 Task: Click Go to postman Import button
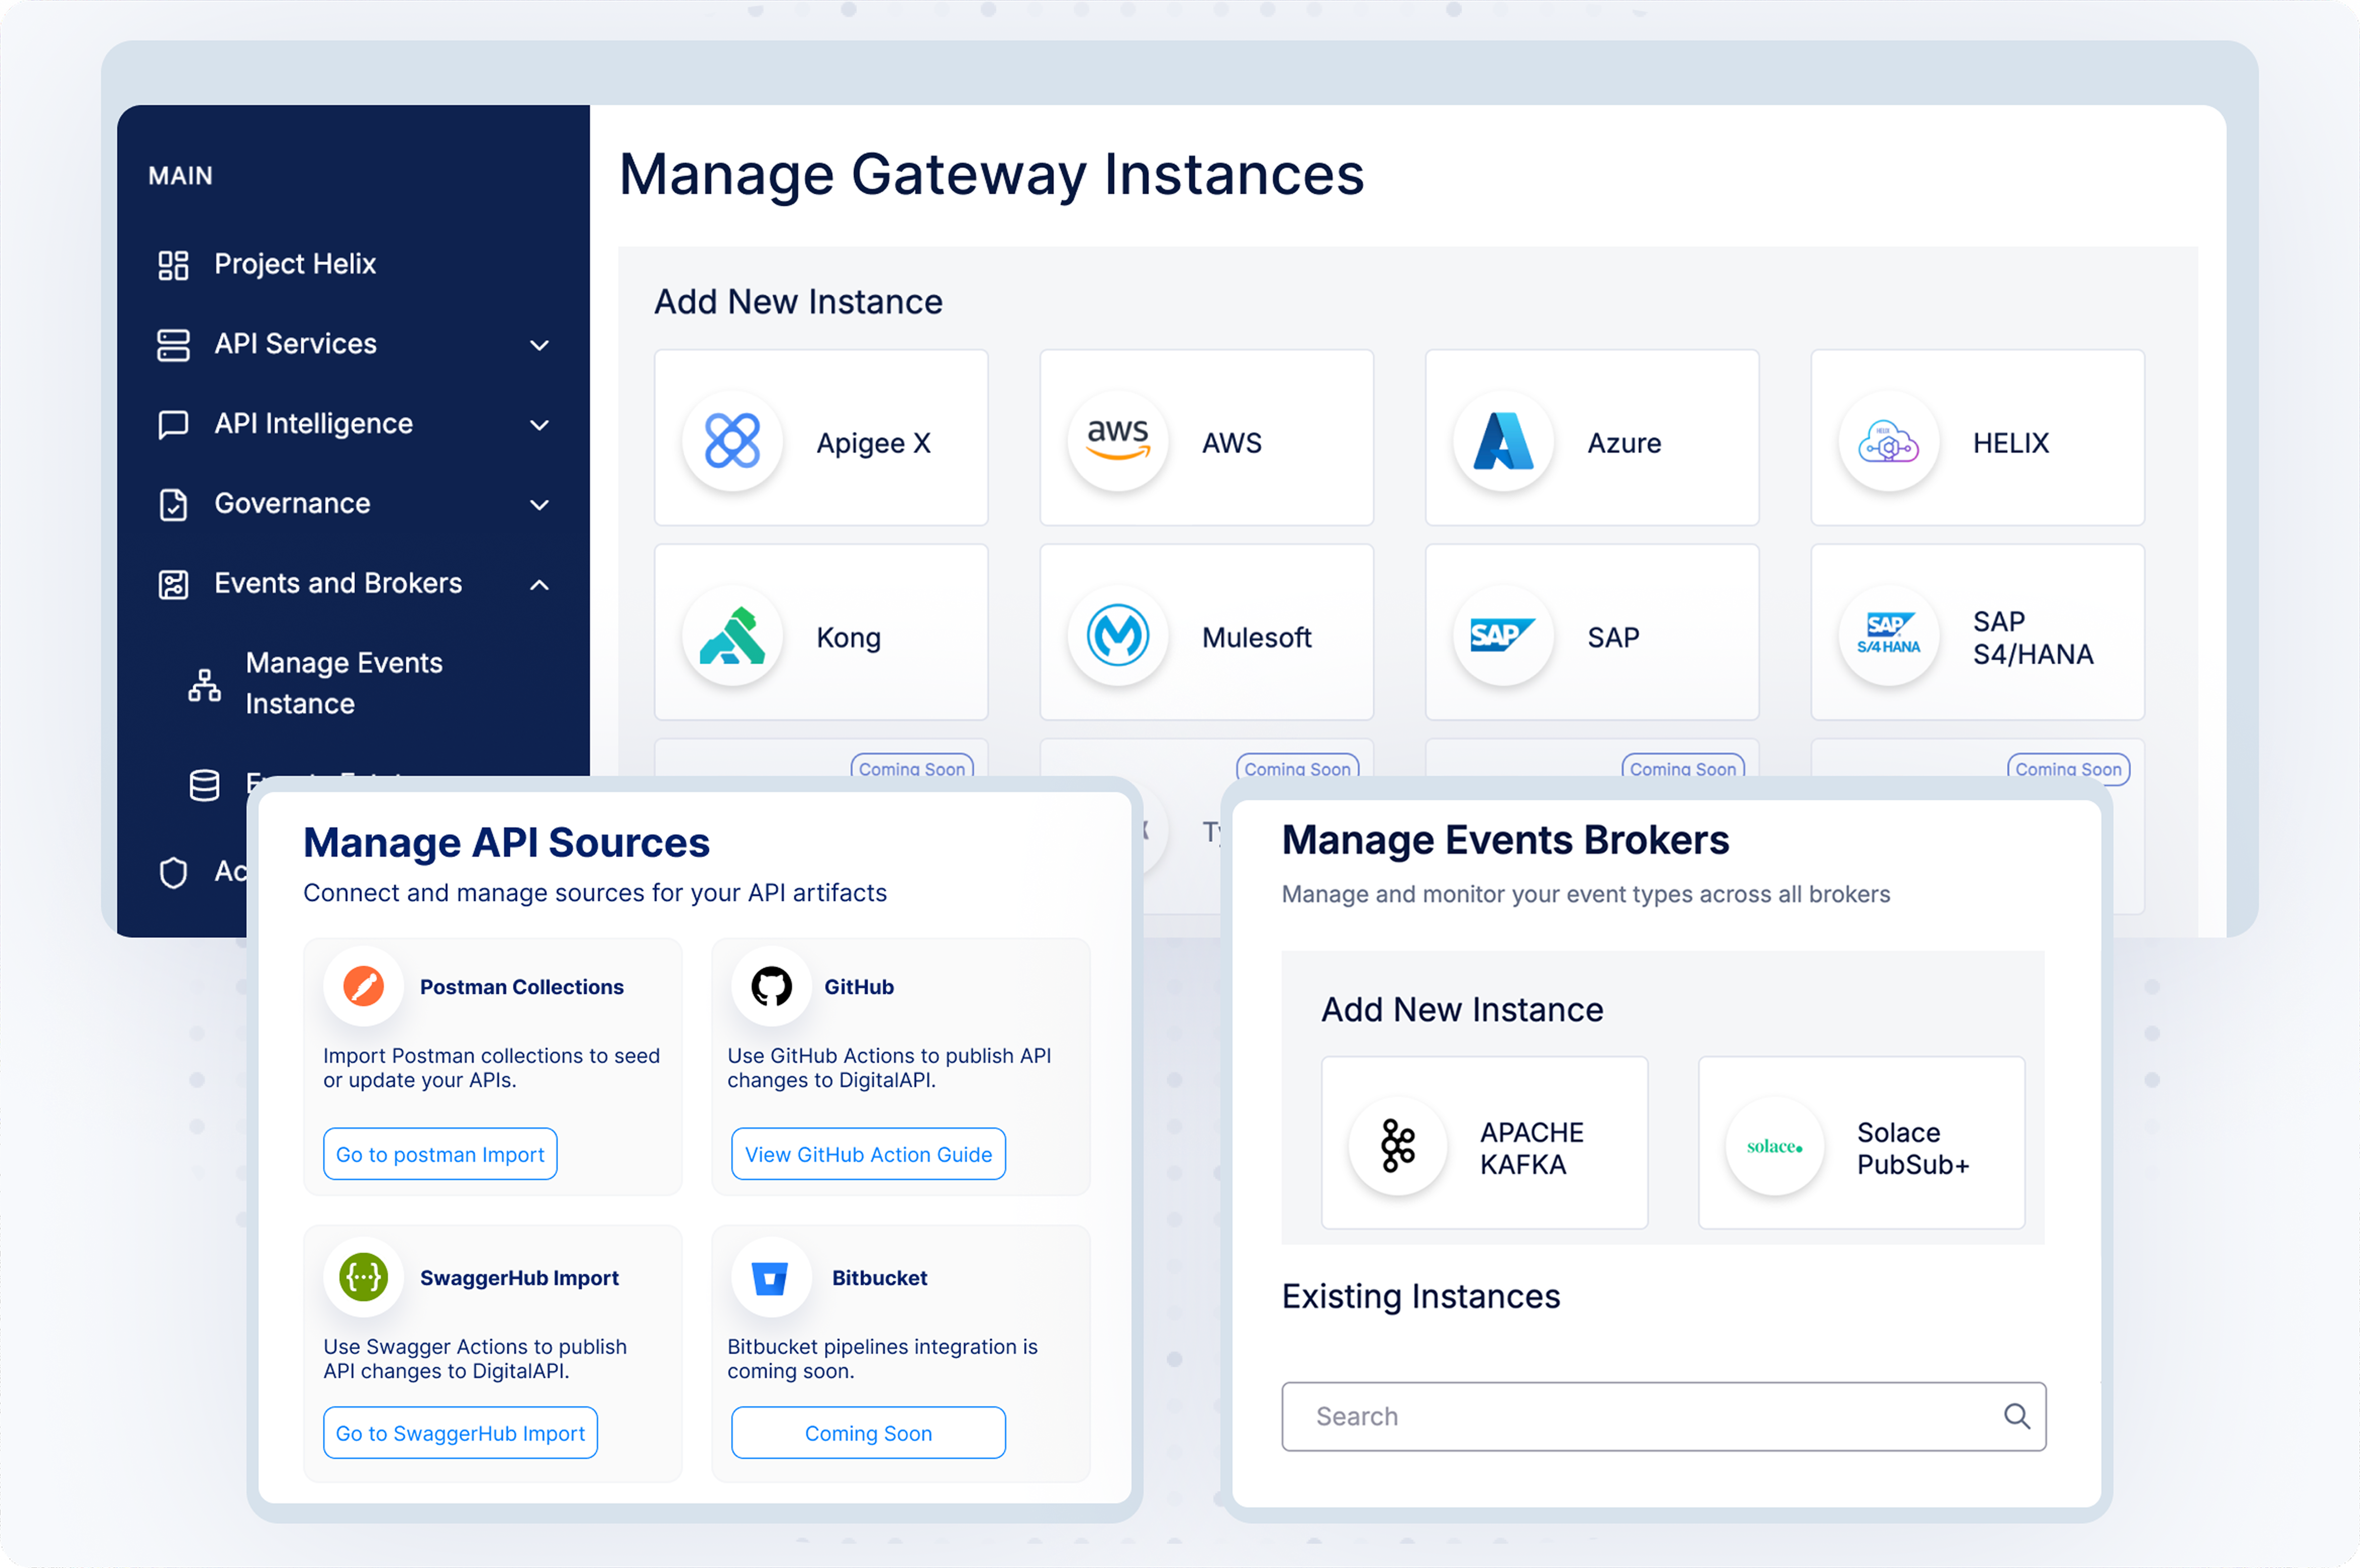click(440, 1154)
